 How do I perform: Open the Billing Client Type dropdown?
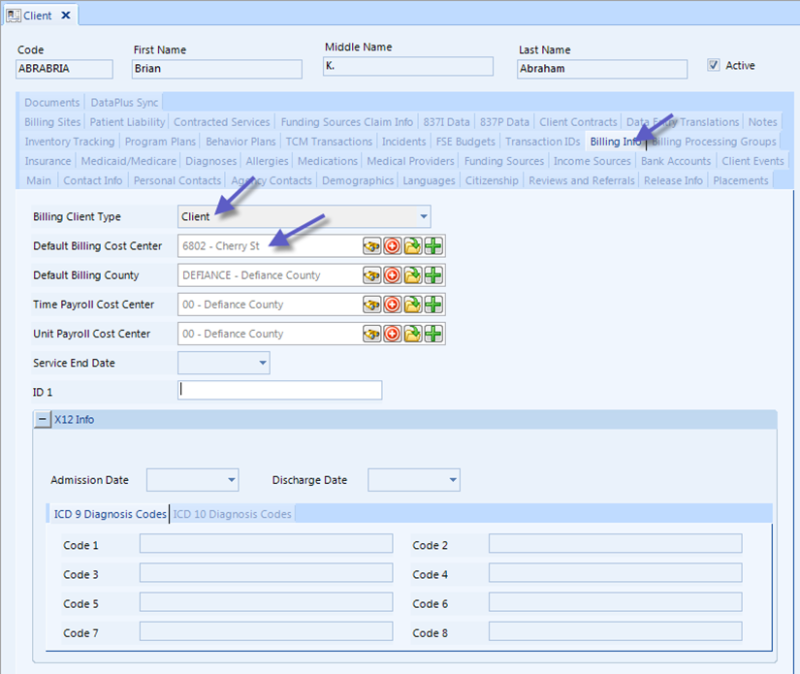[424, 216]
